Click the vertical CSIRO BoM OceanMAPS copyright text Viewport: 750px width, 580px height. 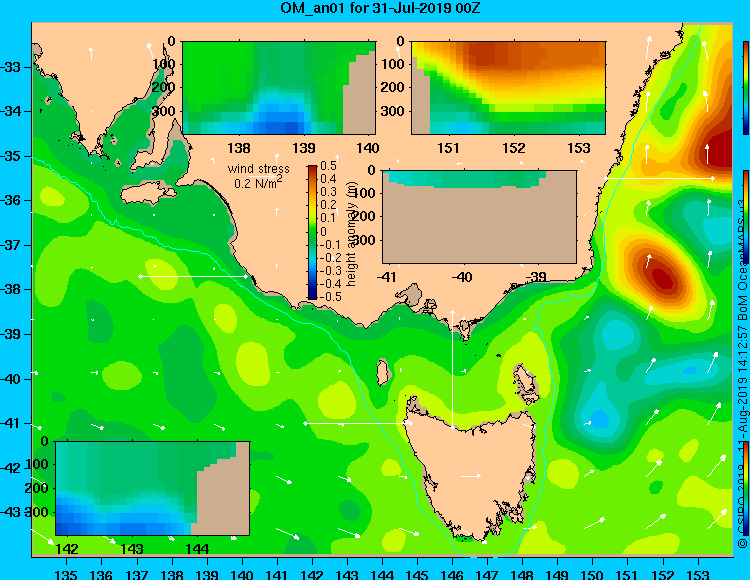(743, 373)
